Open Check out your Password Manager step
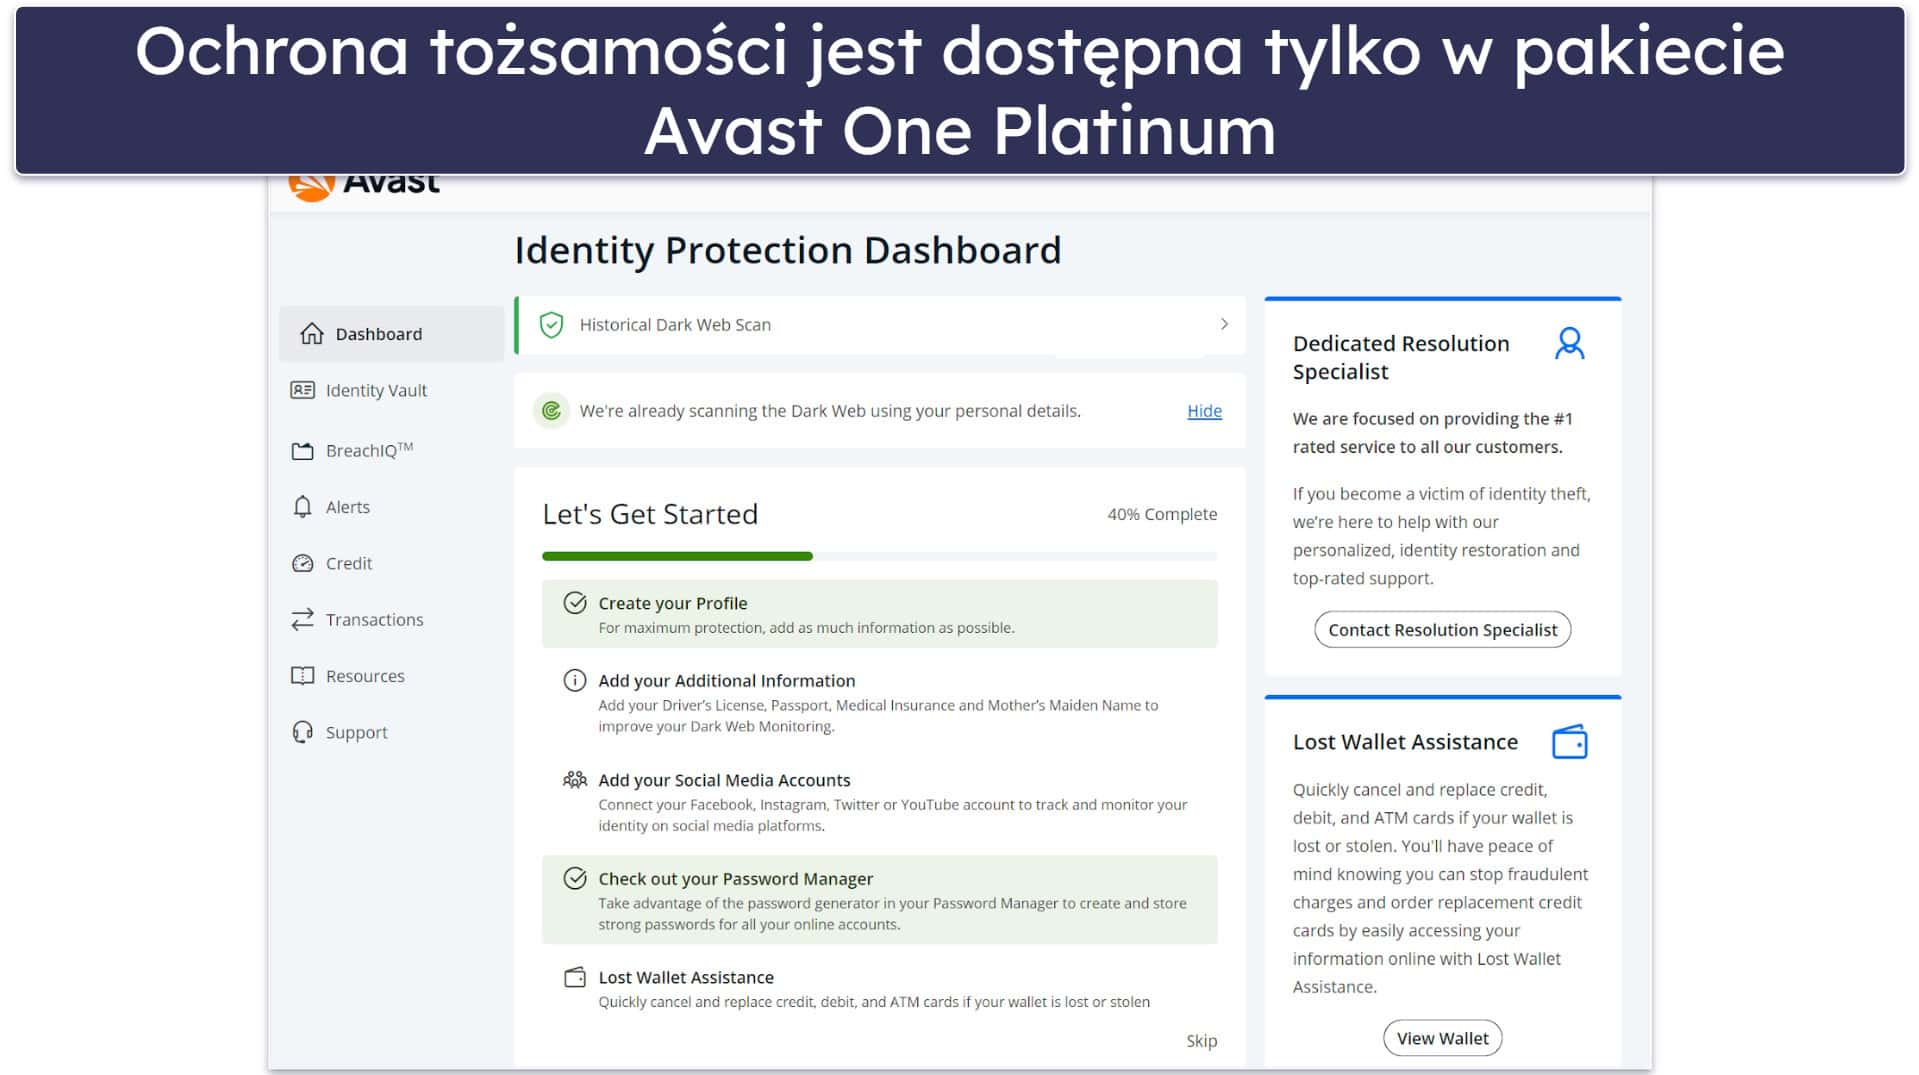Viewport: 1919px width, 1075px height. [x=880, y=900]
